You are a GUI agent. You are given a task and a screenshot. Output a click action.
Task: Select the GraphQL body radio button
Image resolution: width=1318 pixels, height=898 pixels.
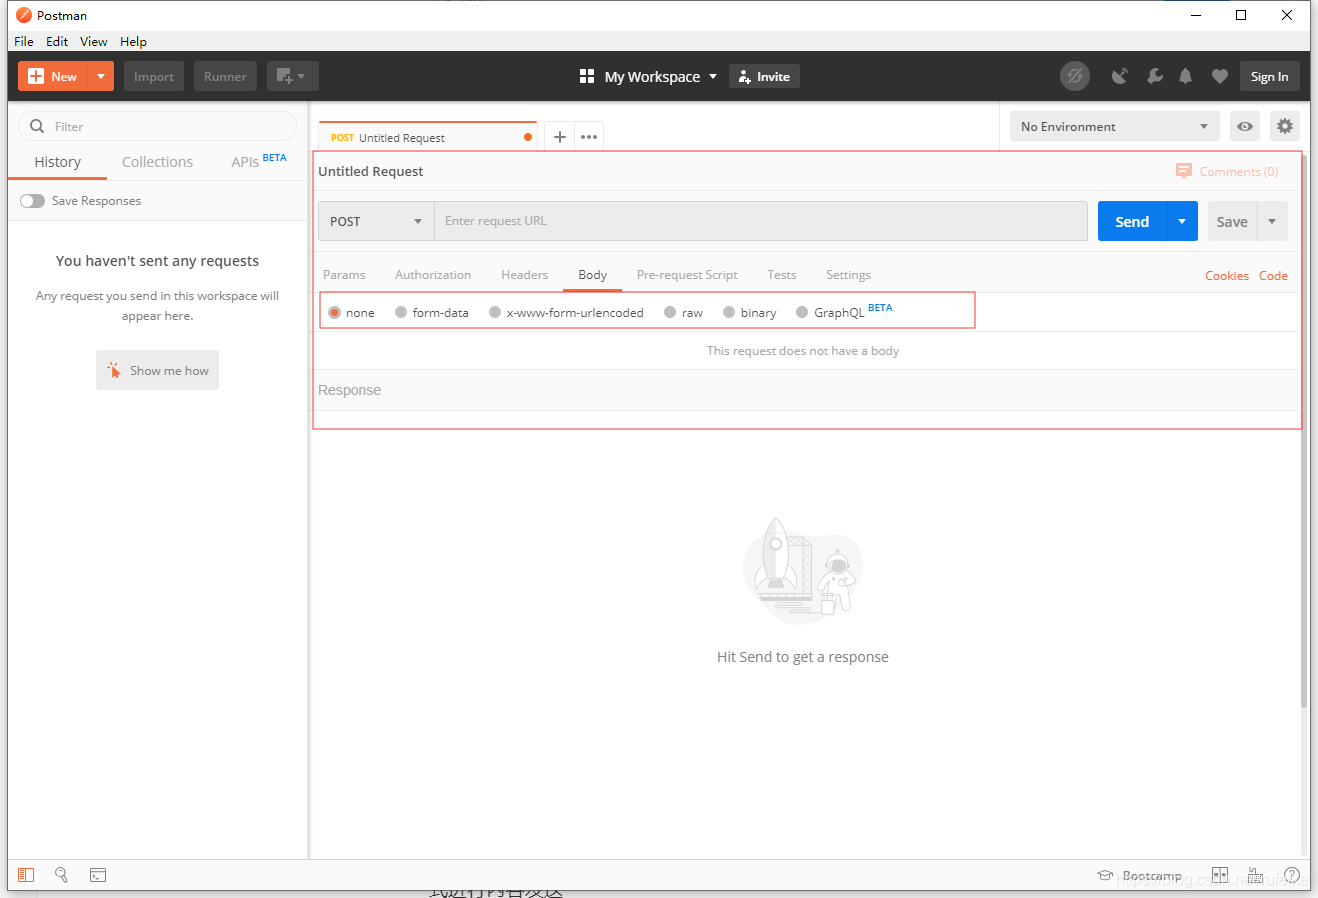802,312
